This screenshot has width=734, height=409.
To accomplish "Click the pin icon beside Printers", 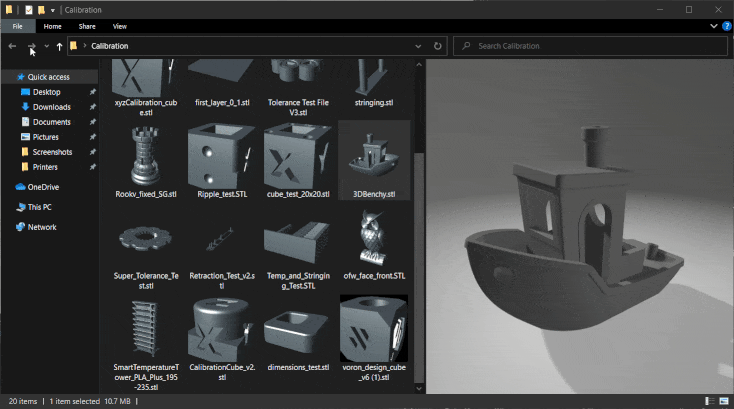I will click(x=93, y=167).
